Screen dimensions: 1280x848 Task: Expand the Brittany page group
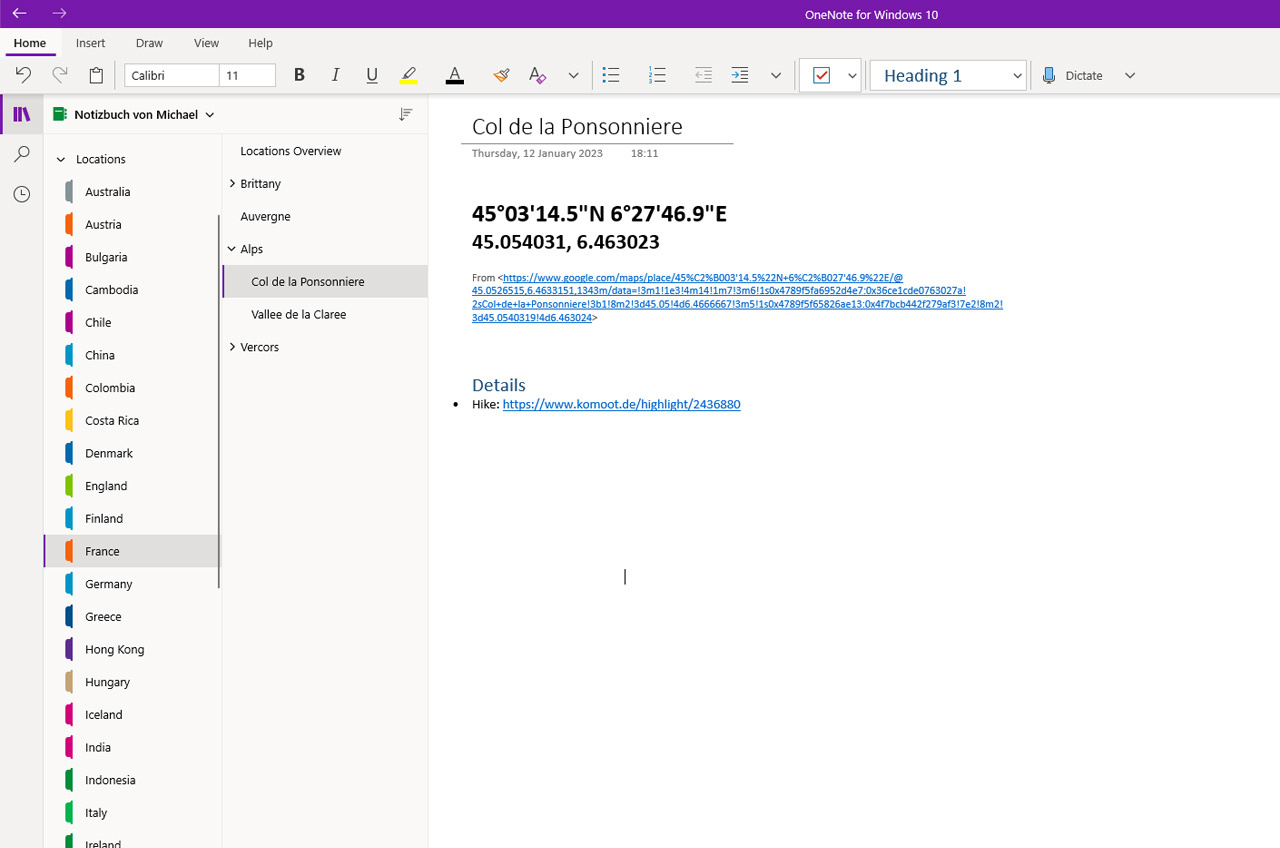click(232, 183)
